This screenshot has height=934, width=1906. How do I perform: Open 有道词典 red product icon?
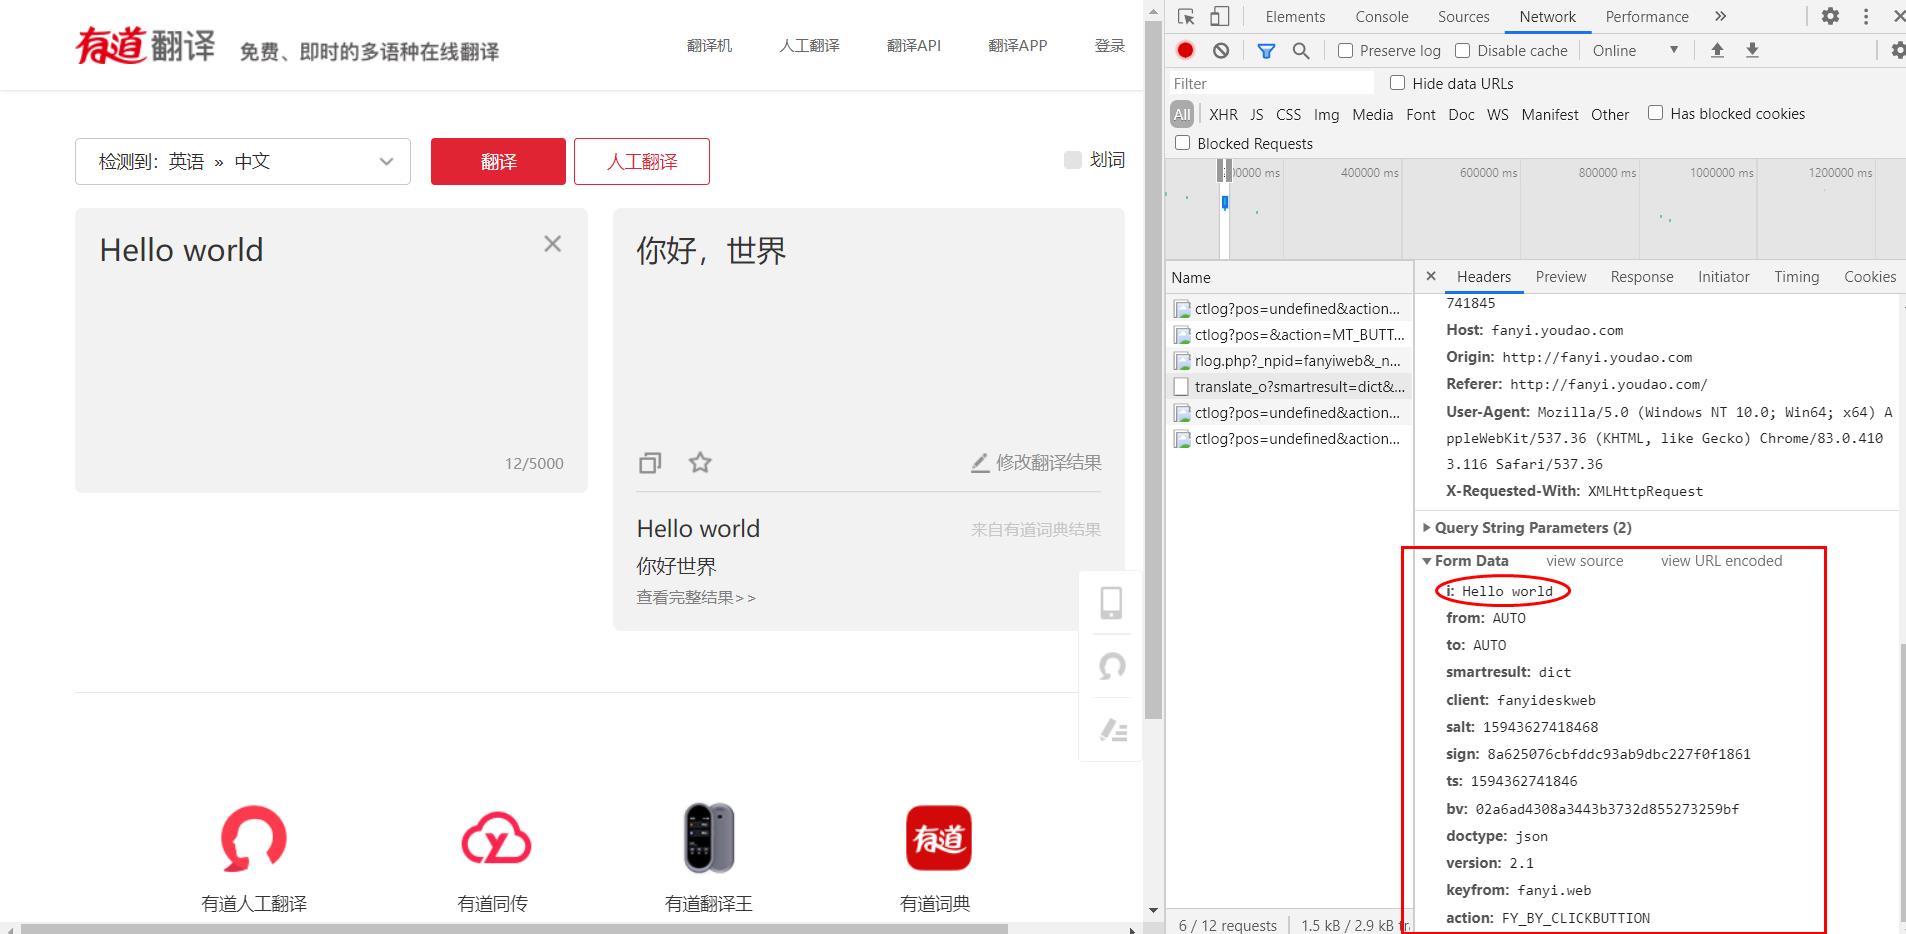(938, 838)
